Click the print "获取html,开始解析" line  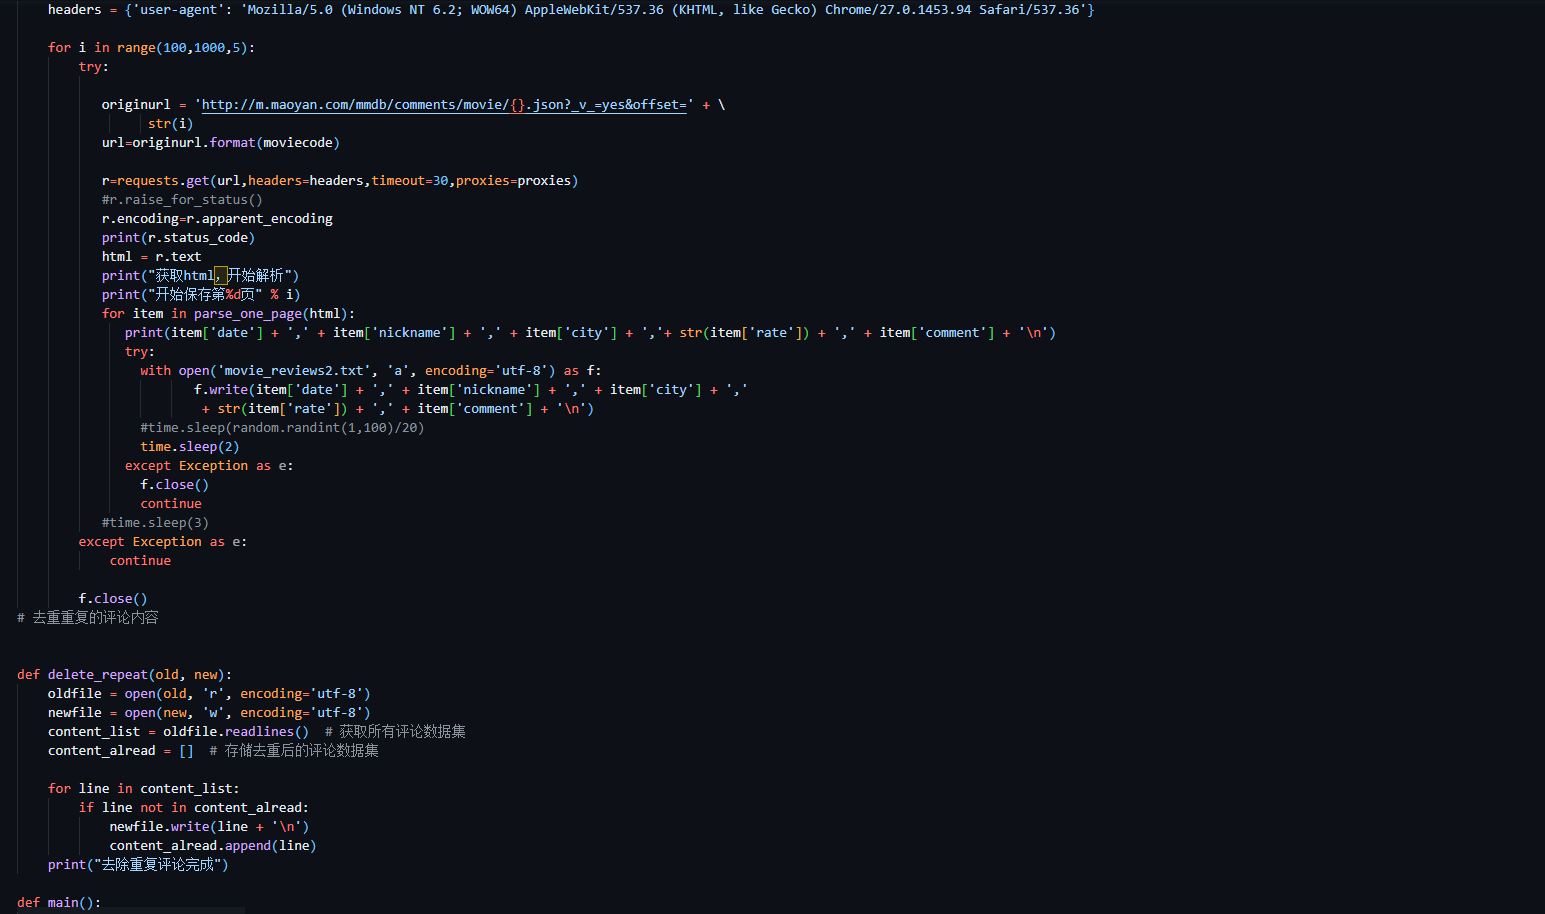tap(200, 276)
